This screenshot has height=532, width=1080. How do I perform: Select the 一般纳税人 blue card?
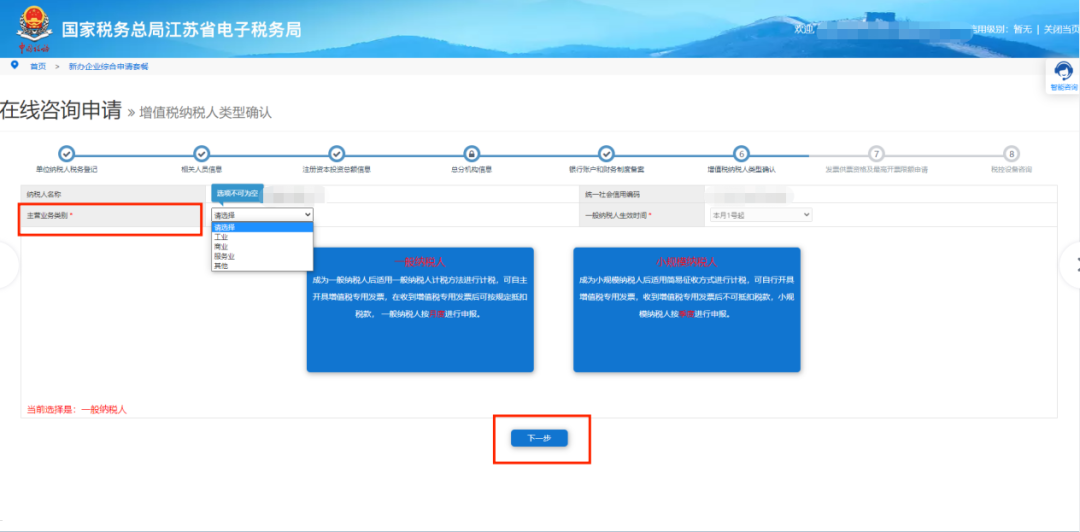(x=420, y=310)
